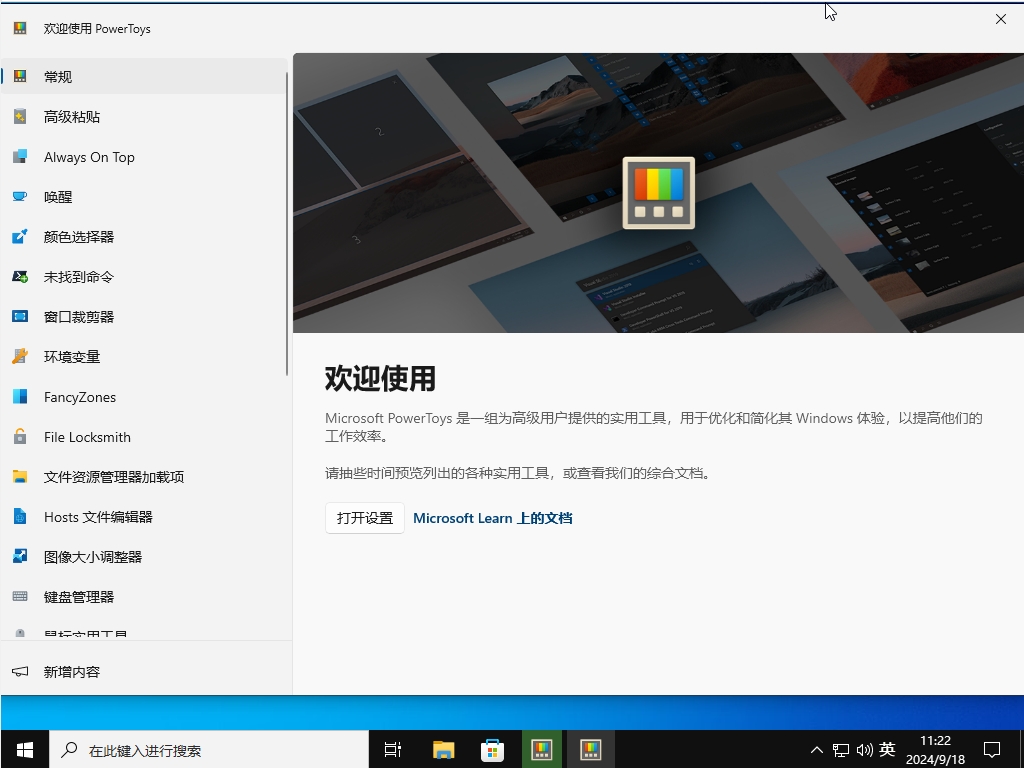1024x768 pixels.
Task: Click the PowerToys logo in banner
Action: pyautogui.click(x=658, y=193)
